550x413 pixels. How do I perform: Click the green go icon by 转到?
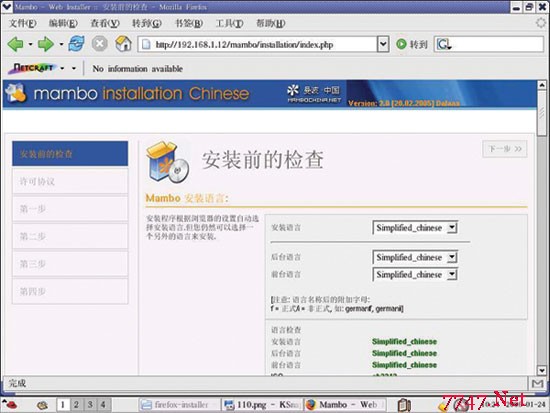click(401, 44)
